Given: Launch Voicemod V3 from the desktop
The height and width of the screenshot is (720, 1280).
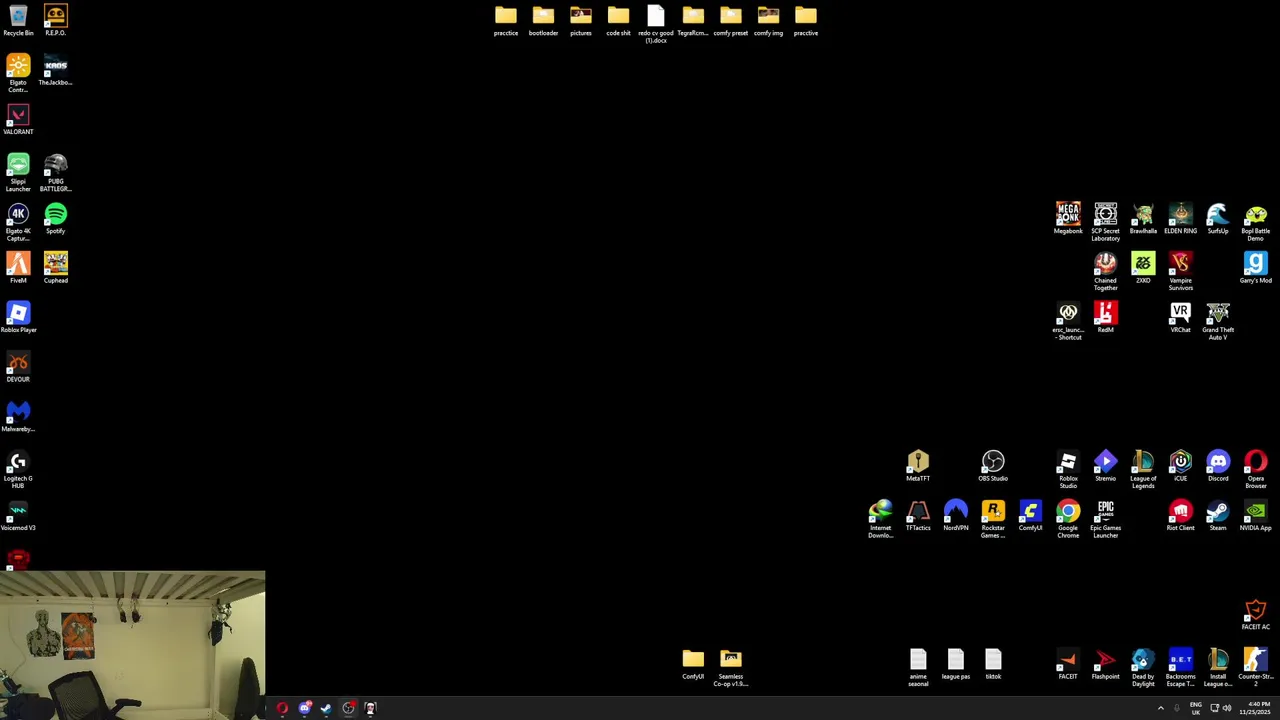Looking at the screenshot, I should [x=18, y=515].
